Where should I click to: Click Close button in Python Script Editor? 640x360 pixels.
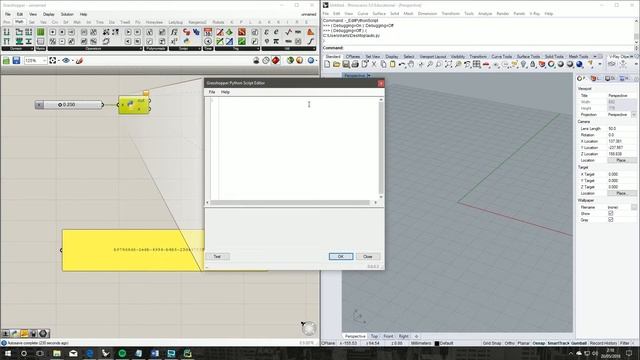(368, 257)
